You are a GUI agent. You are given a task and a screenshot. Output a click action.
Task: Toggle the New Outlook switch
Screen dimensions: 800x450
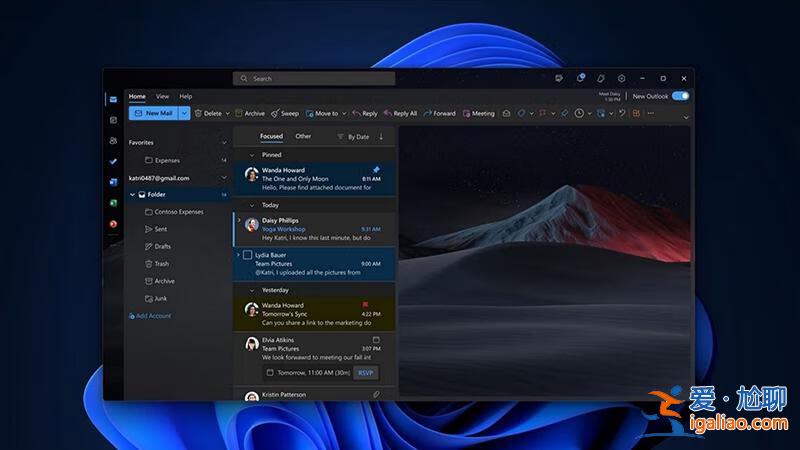(680, 96)
